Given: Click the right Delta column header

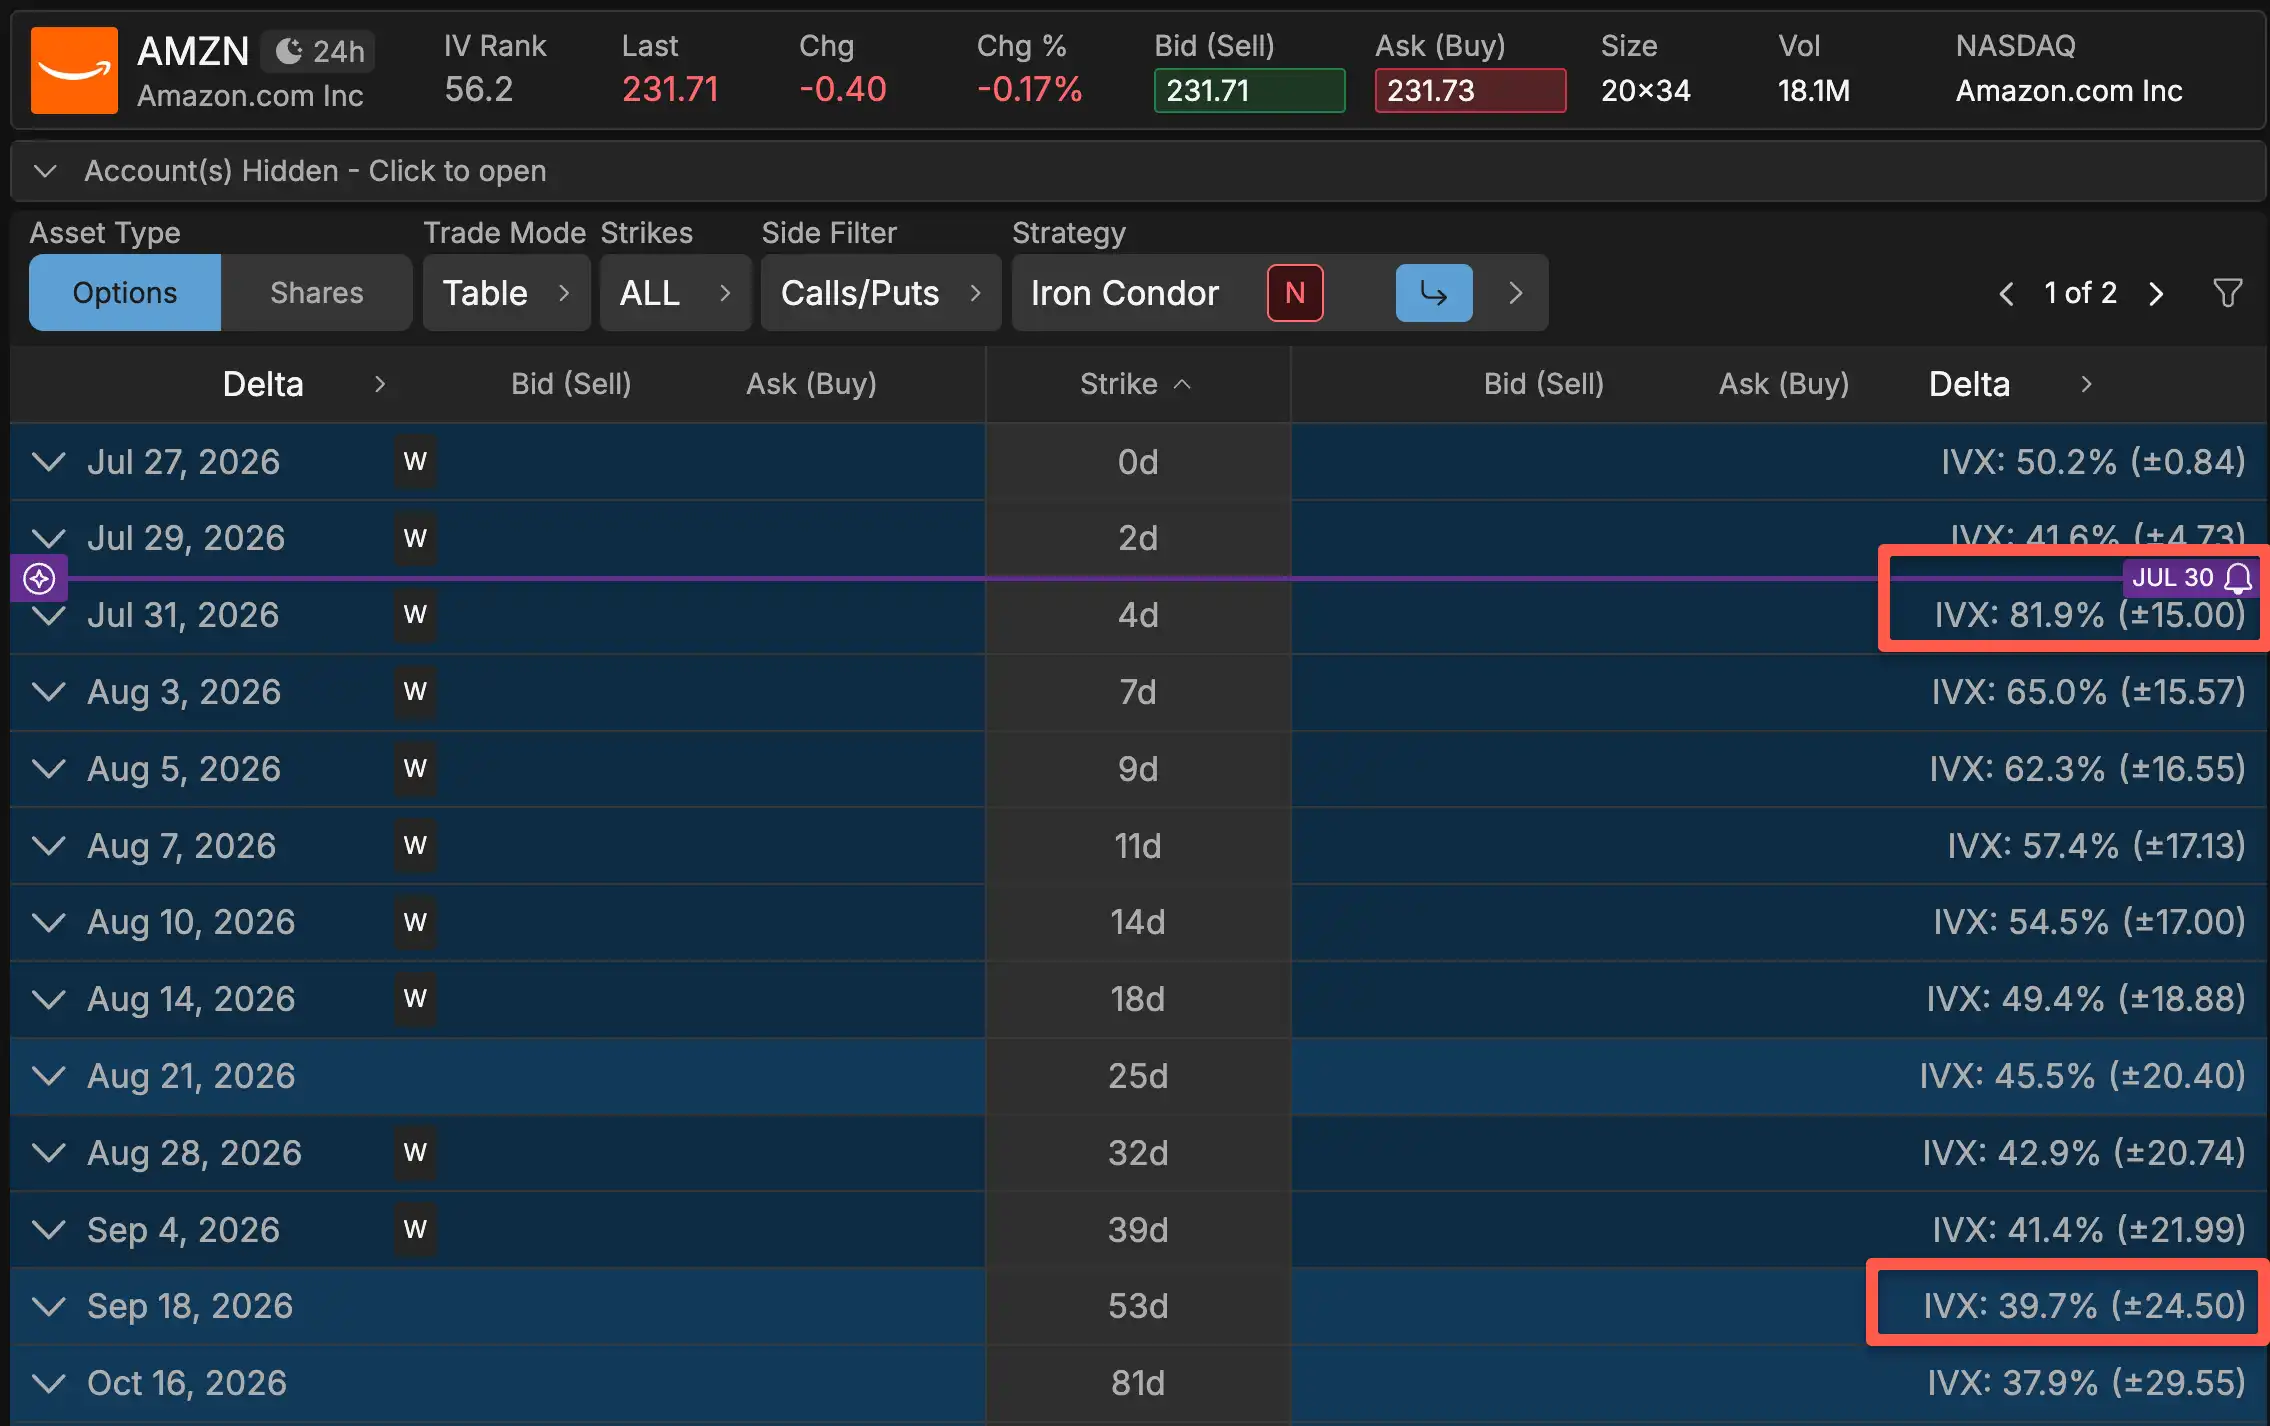Looking at the screenshot, I should click(1969, 384).
